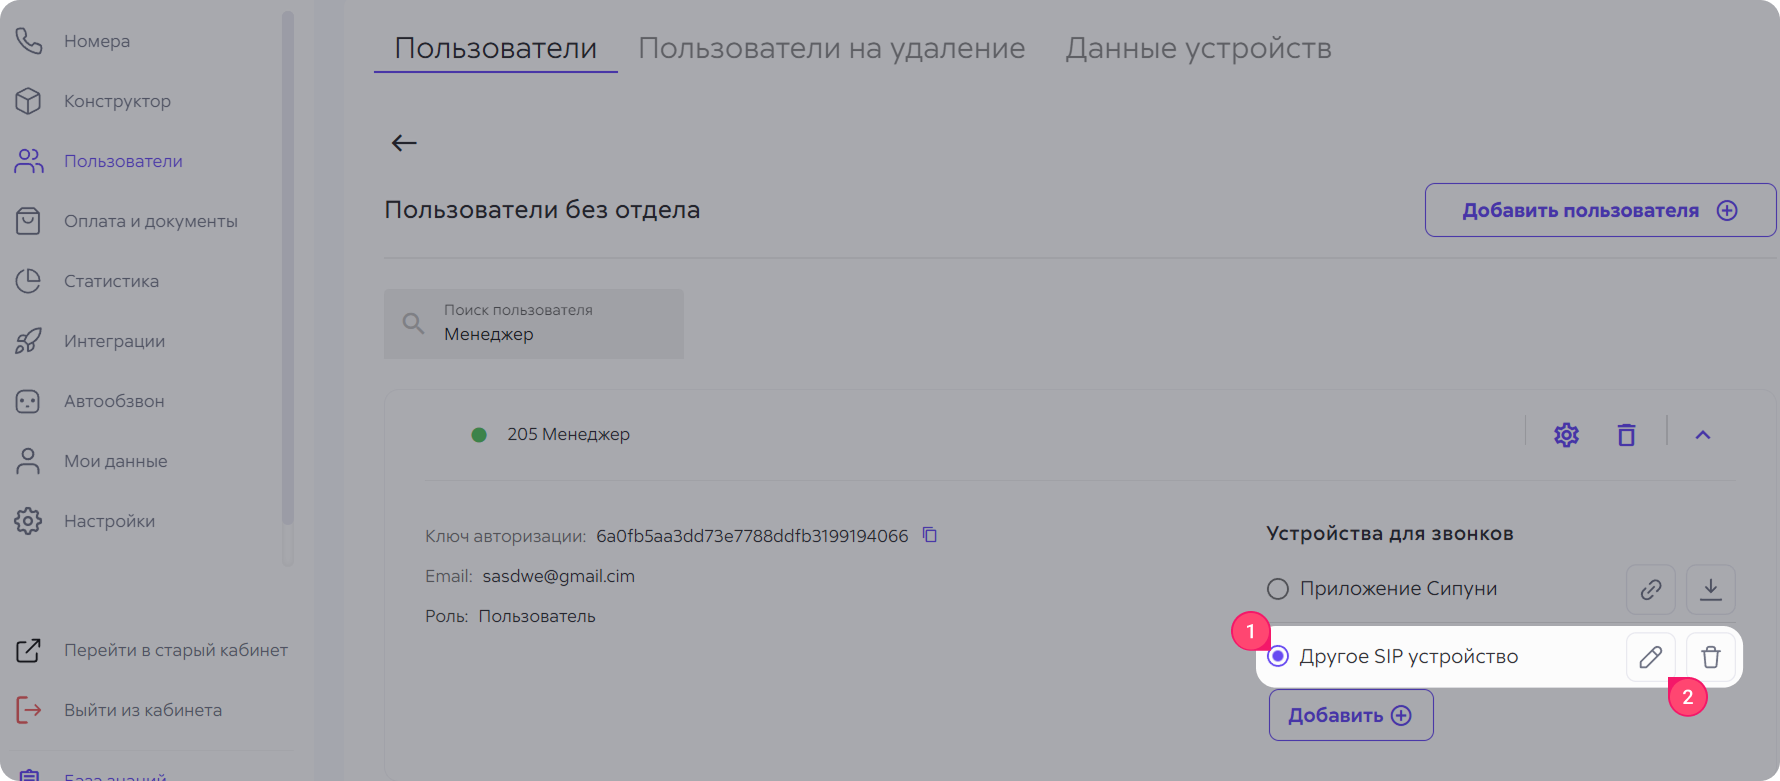Copy link for Приложение Сипуни
This screenshot has width=1780, height=781.
pos(1650,589)
